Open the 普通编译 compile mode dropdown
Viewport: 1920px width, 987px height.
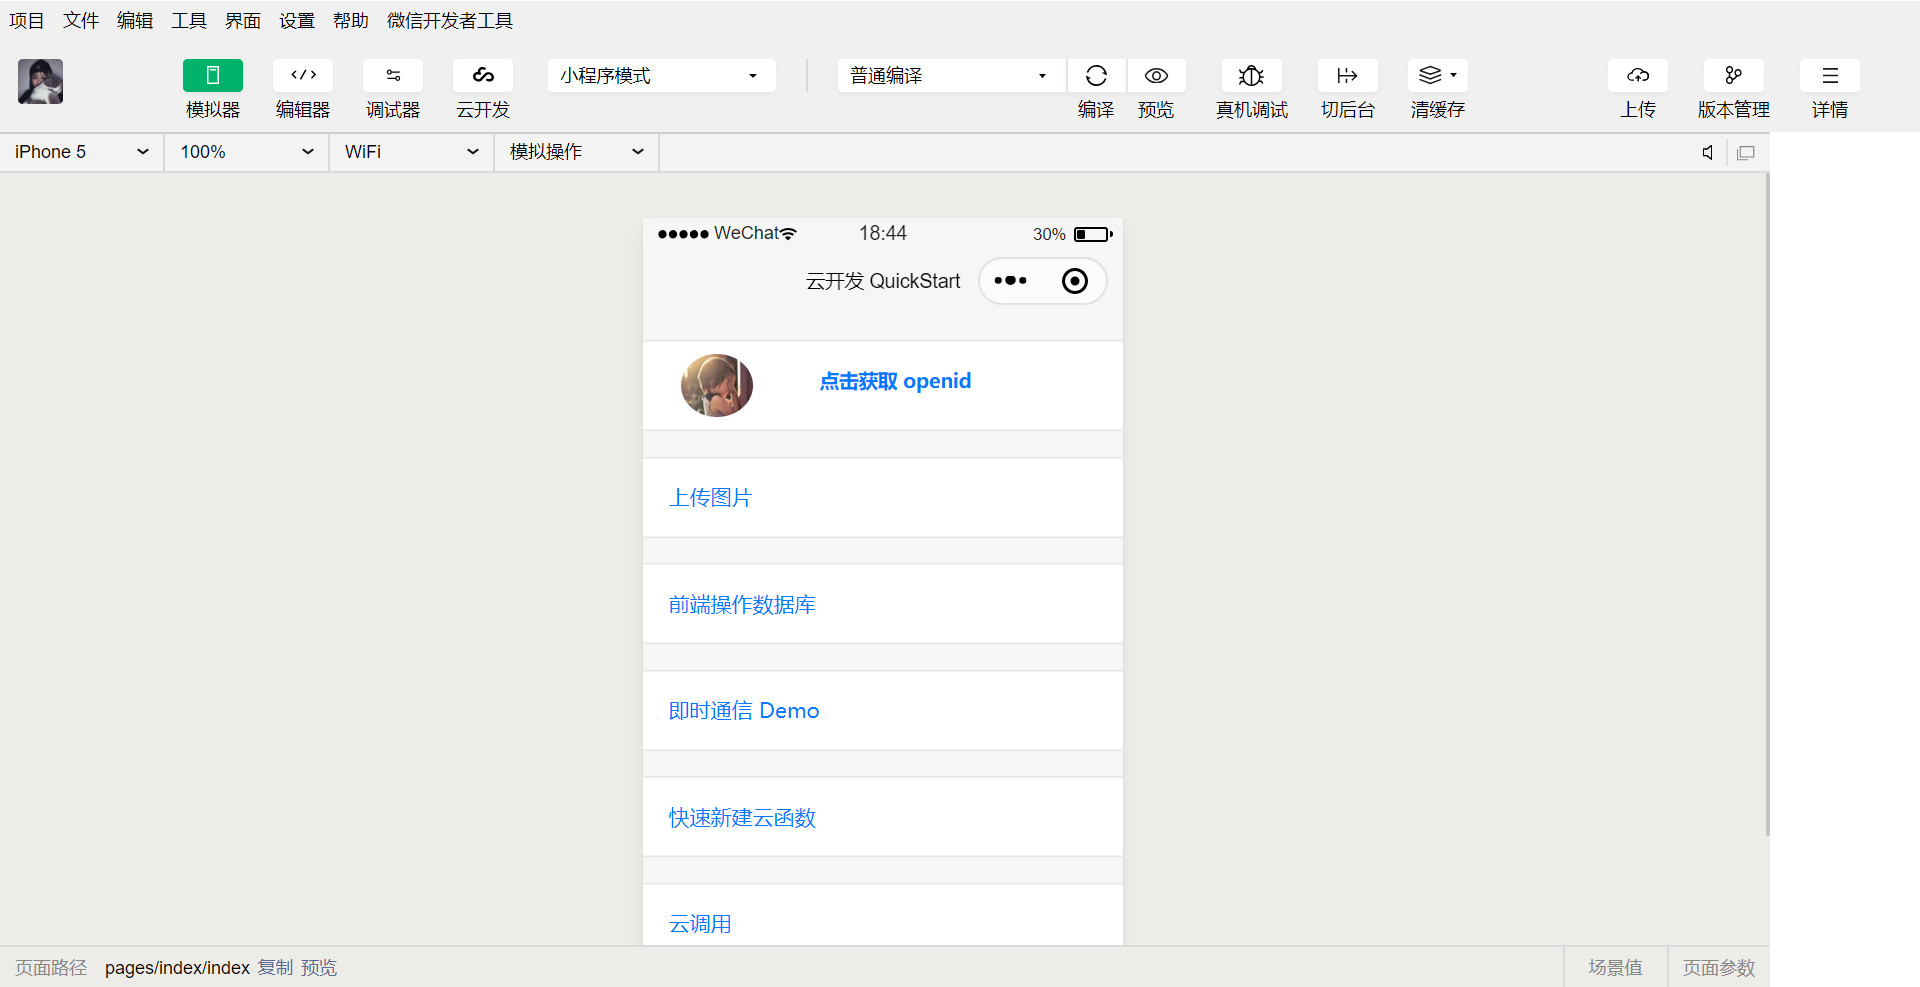(951, 75)
